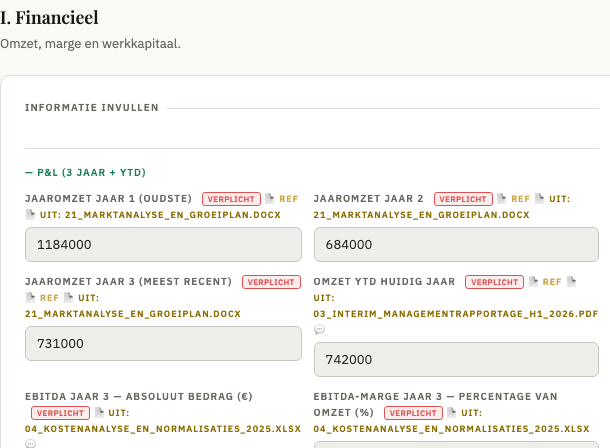The image size is (610, 448).
Task: Click Jaaromzet Jaar 3 field with 731000
Action: pos(163,343)
